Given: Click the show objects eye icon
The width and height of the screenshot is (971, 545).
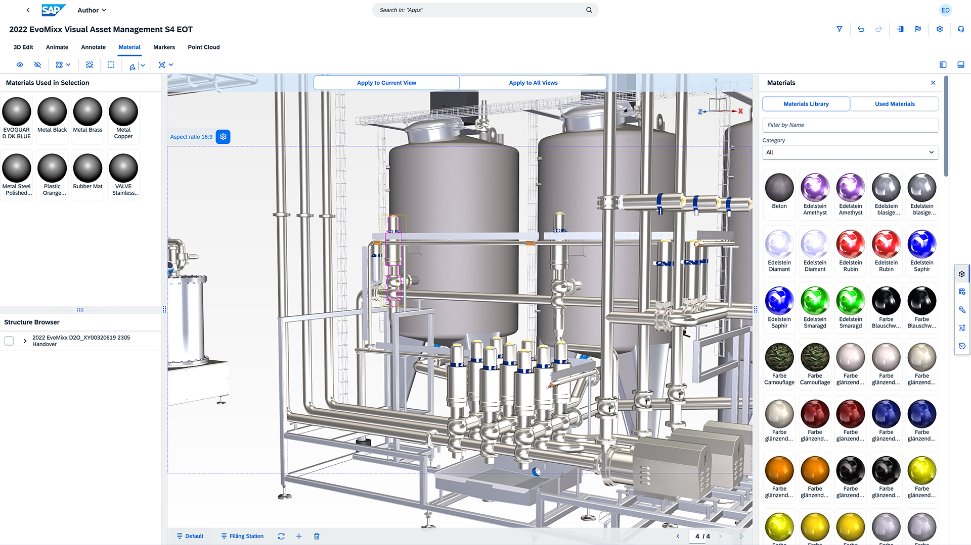Looking at the screenshot, I should click(x=19, y=64).
